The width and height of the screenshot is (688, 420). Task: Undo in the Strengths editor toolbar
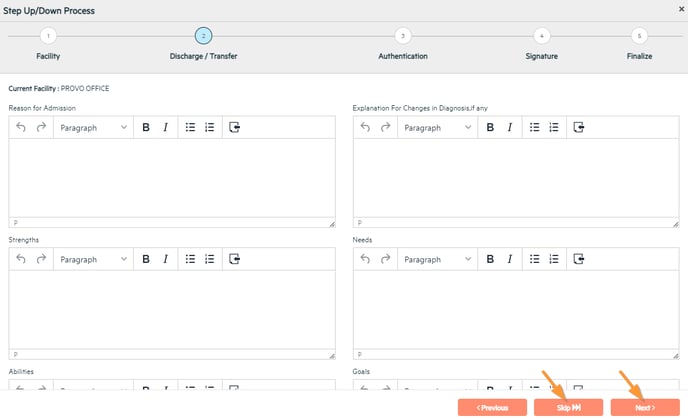pos(21,259)
